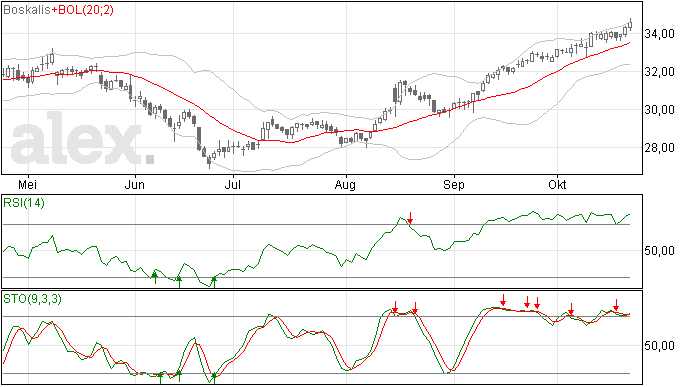Click the +BOL(20;2) indicator label

82,10
